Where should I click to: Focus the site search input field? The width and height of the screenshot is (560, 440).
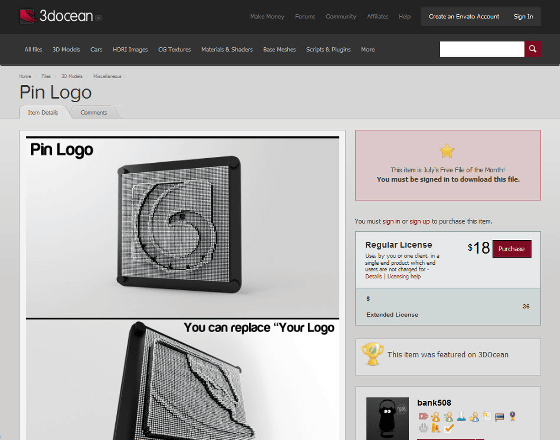[x=482, y=49]
